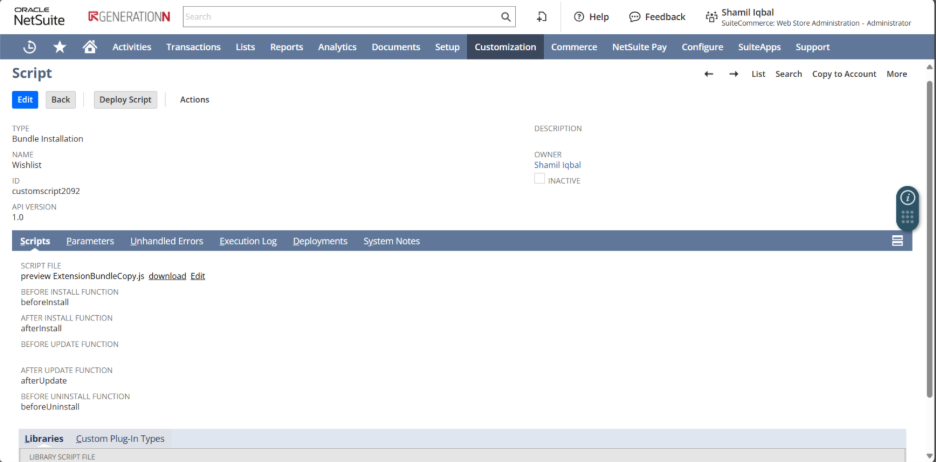The image size is (936, 462).
Task: Go to Home via house icon
Action: [89, 47]
